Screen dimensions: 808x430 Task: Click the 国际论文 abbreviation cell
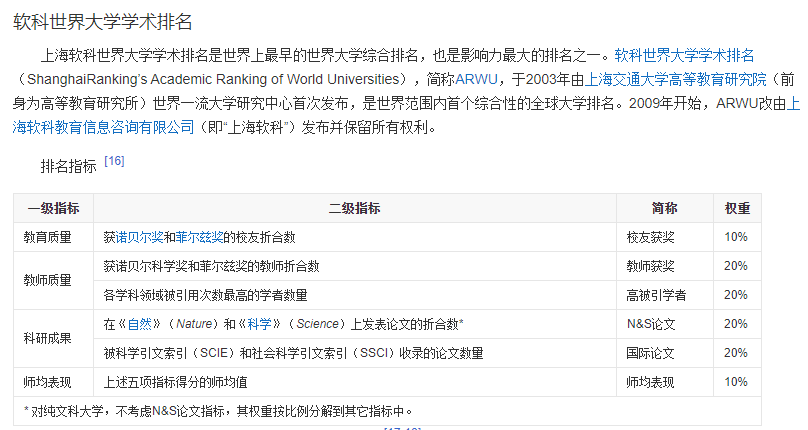(x=665, y=353)
